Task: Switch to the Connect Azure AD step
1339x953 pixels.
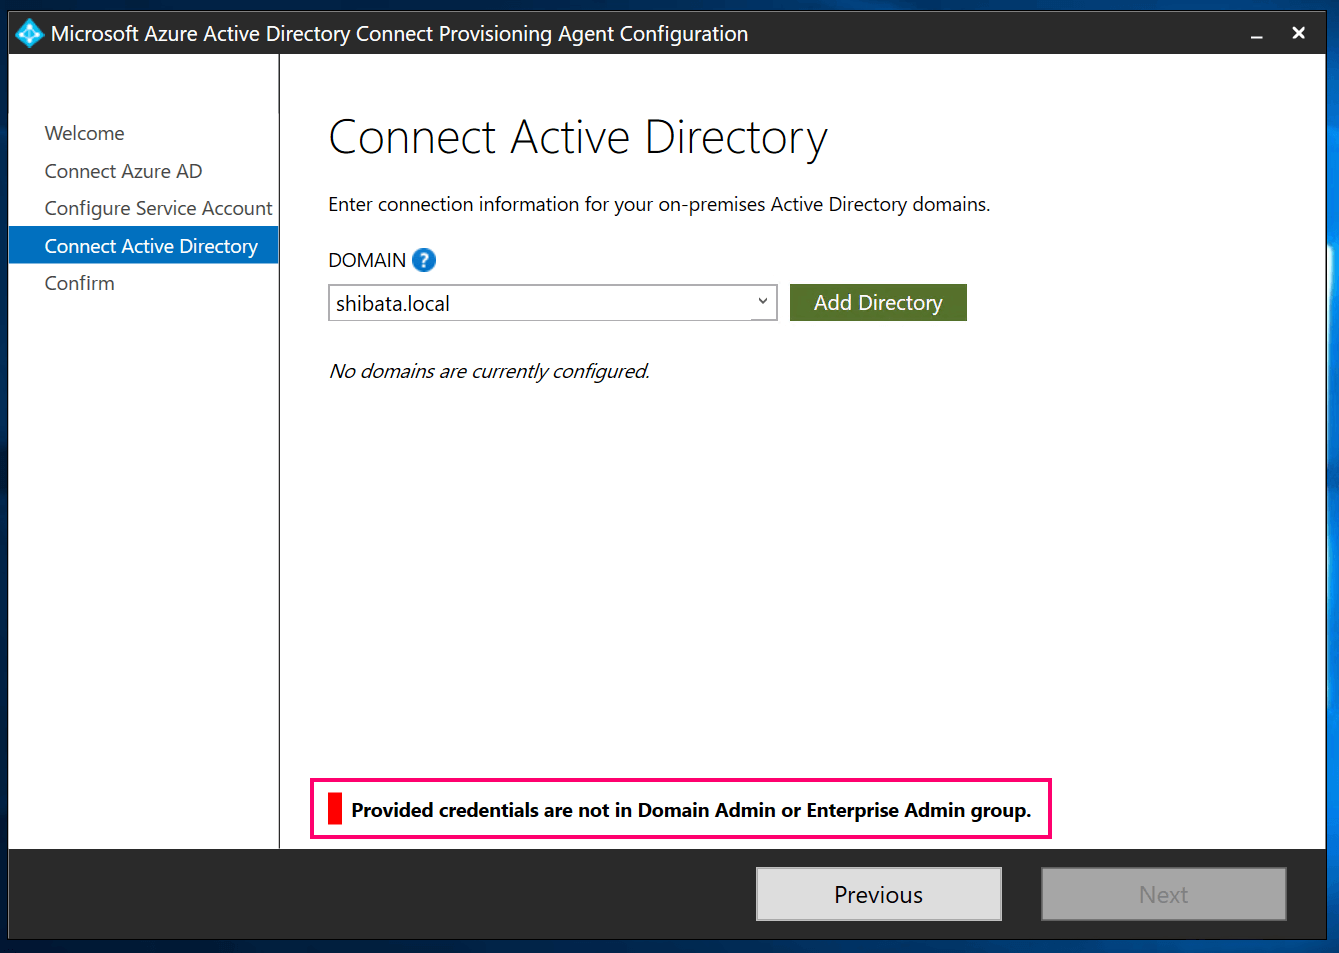Action: (123, 170)
